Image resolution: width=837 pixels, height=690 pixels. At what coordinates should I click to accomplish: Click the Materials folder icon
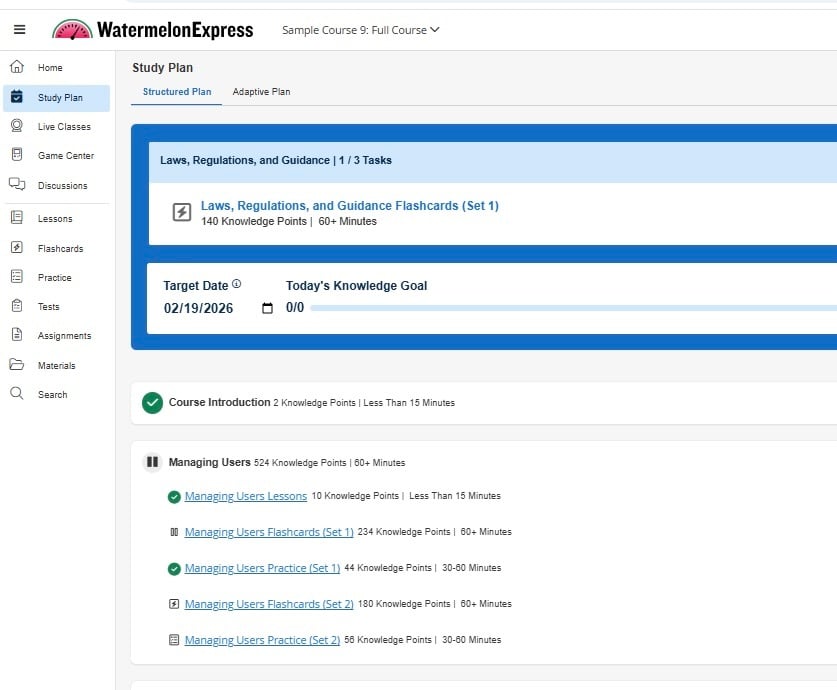pyautogui.click(x=17, y=365)
